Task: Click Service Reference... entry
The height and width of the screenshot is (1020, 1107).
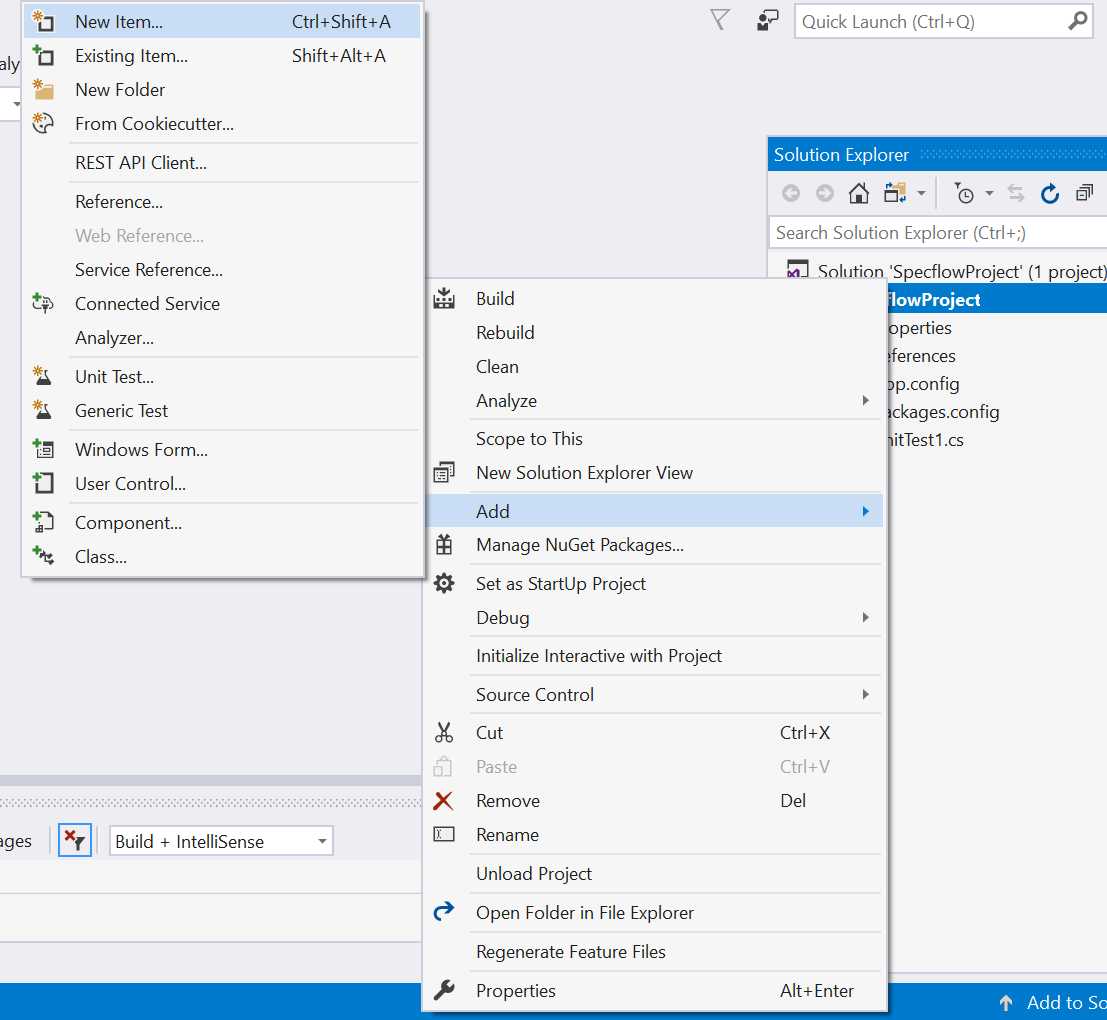Action: [222, 270]
